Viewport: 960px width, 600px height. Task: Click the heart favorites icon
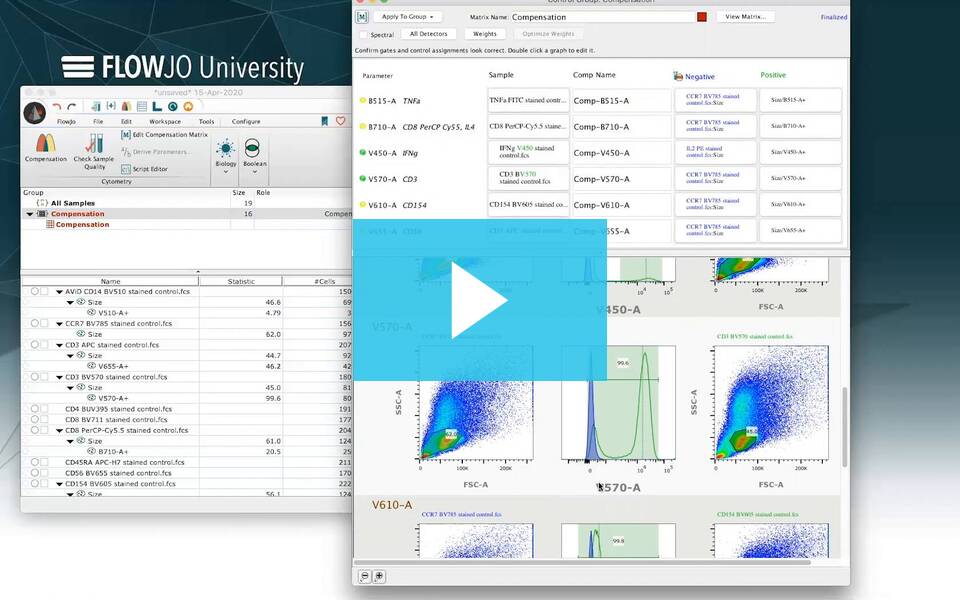point(340,121)
